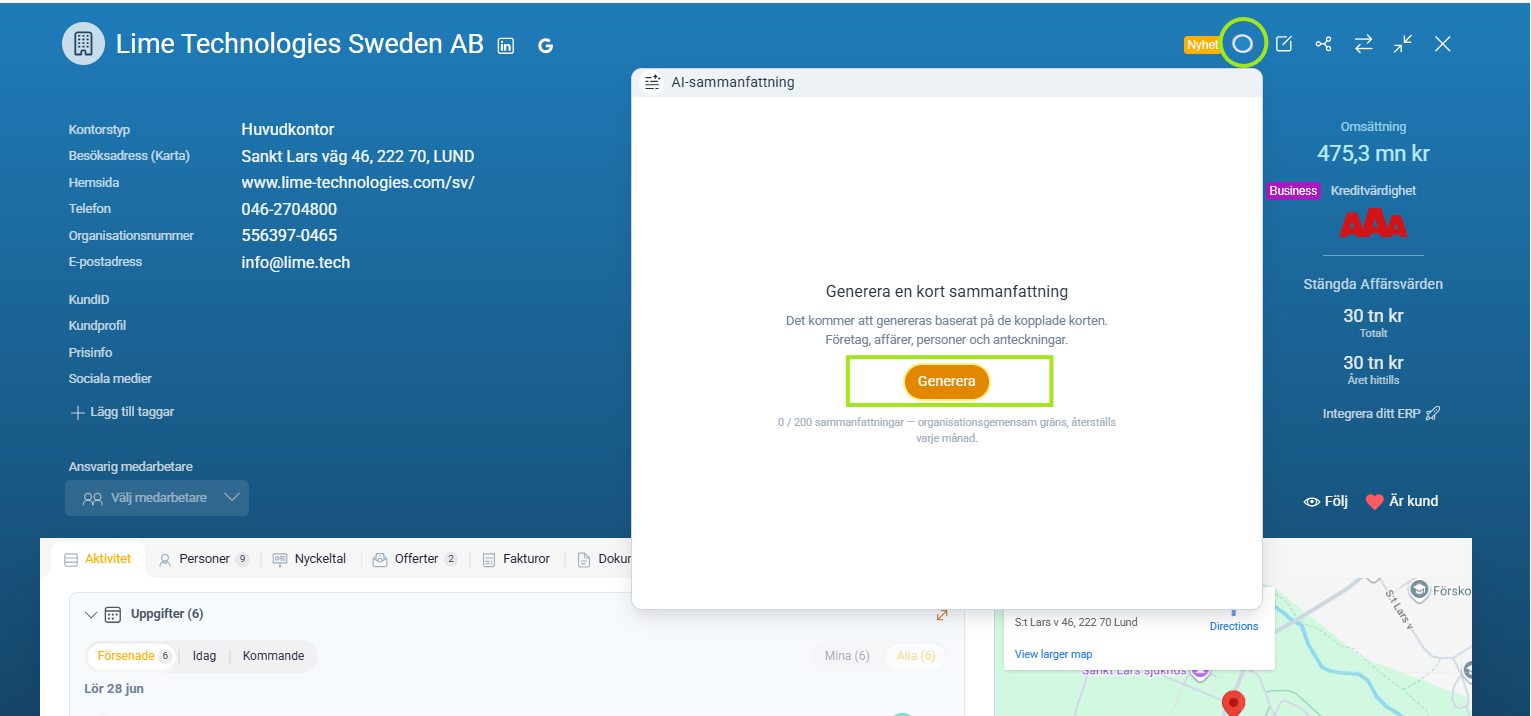Switch to the Personer tab
The image size is (1531, 716).
click(204, 560)
